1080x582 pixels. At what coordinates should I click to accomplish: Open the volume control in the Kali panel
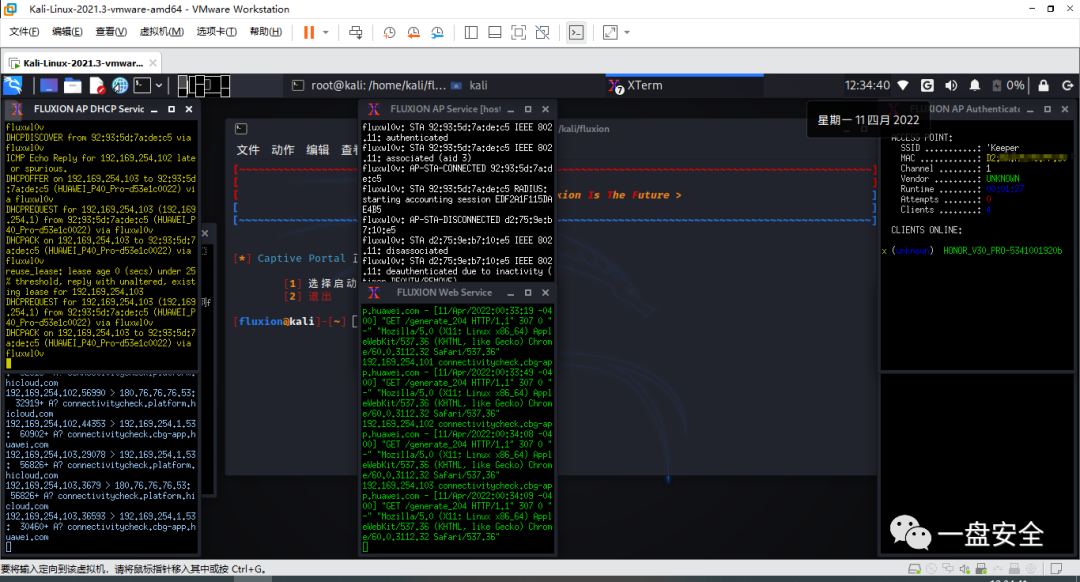951,85
